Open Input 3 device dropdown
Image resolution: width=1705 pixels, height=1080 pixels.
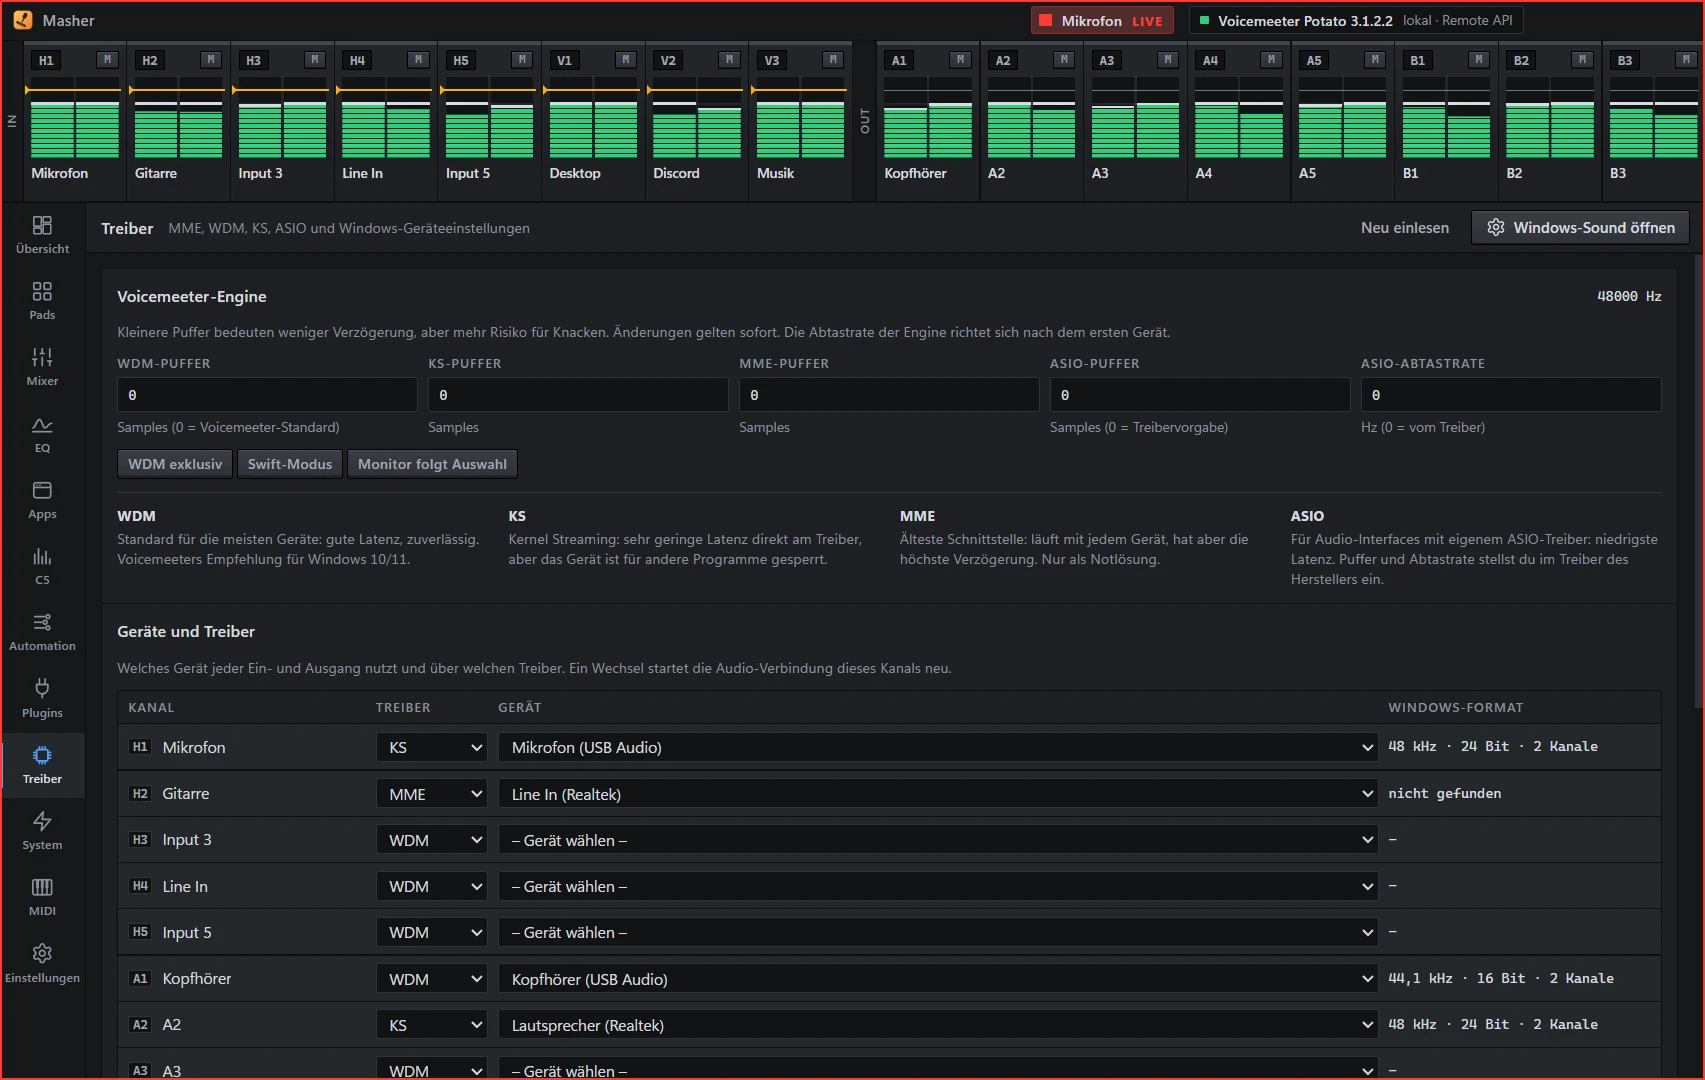point(938,840)
